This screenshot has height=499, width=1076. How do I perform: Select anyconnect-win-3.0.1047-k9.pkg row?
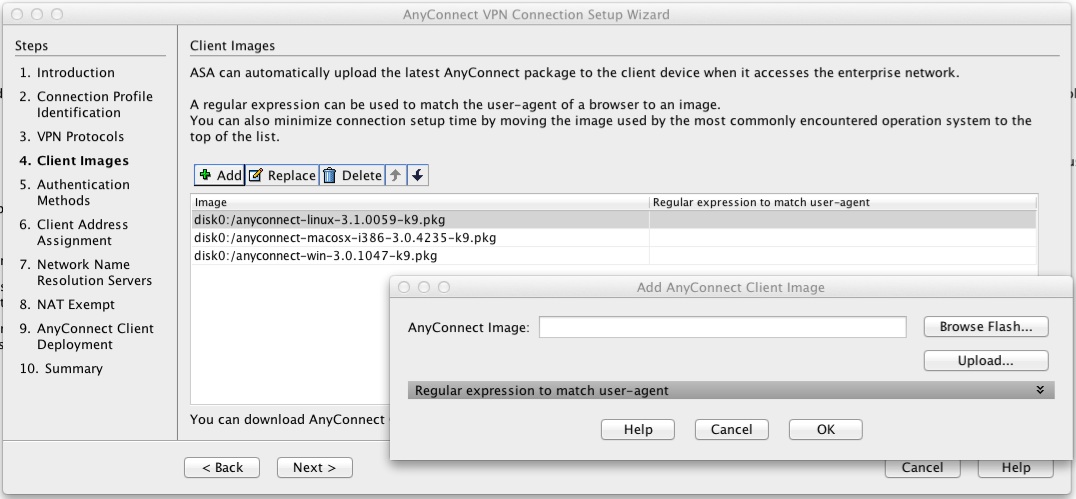pos(613,255)
